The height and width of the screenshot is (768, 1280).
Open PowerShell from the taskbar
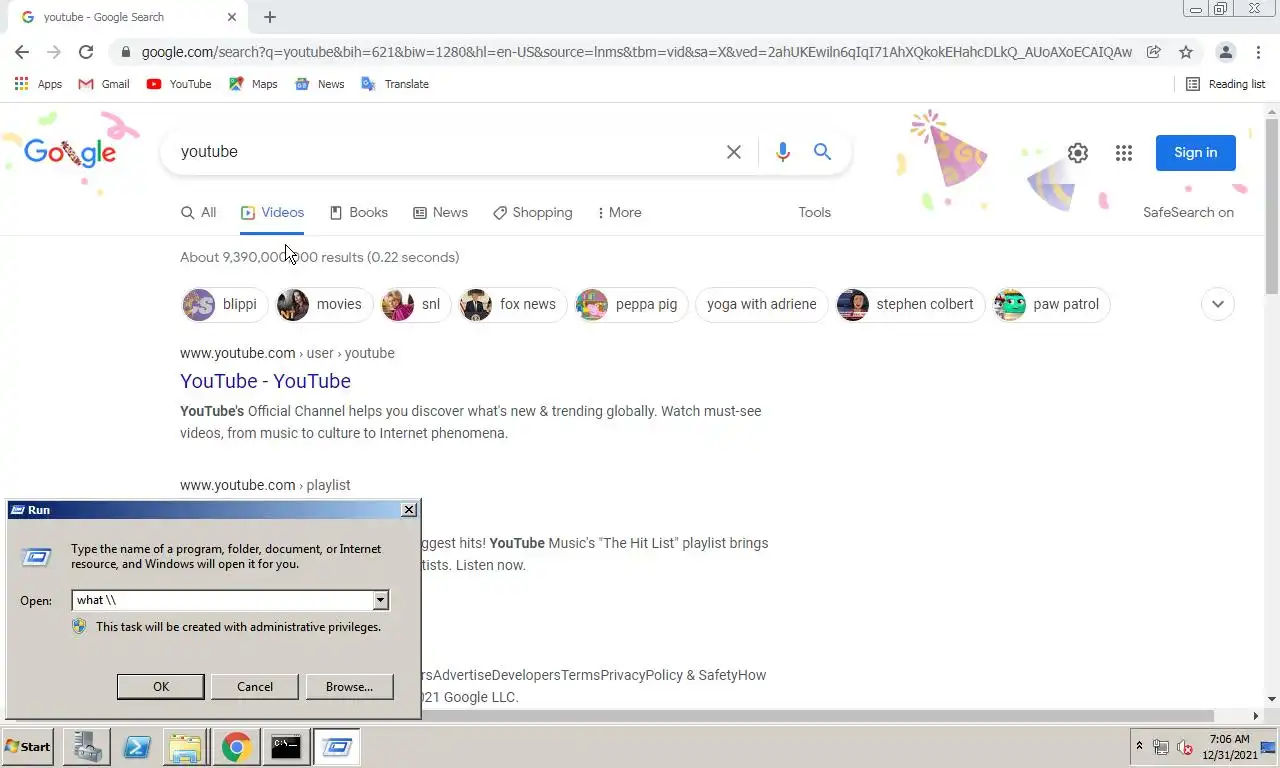[137, 747]
